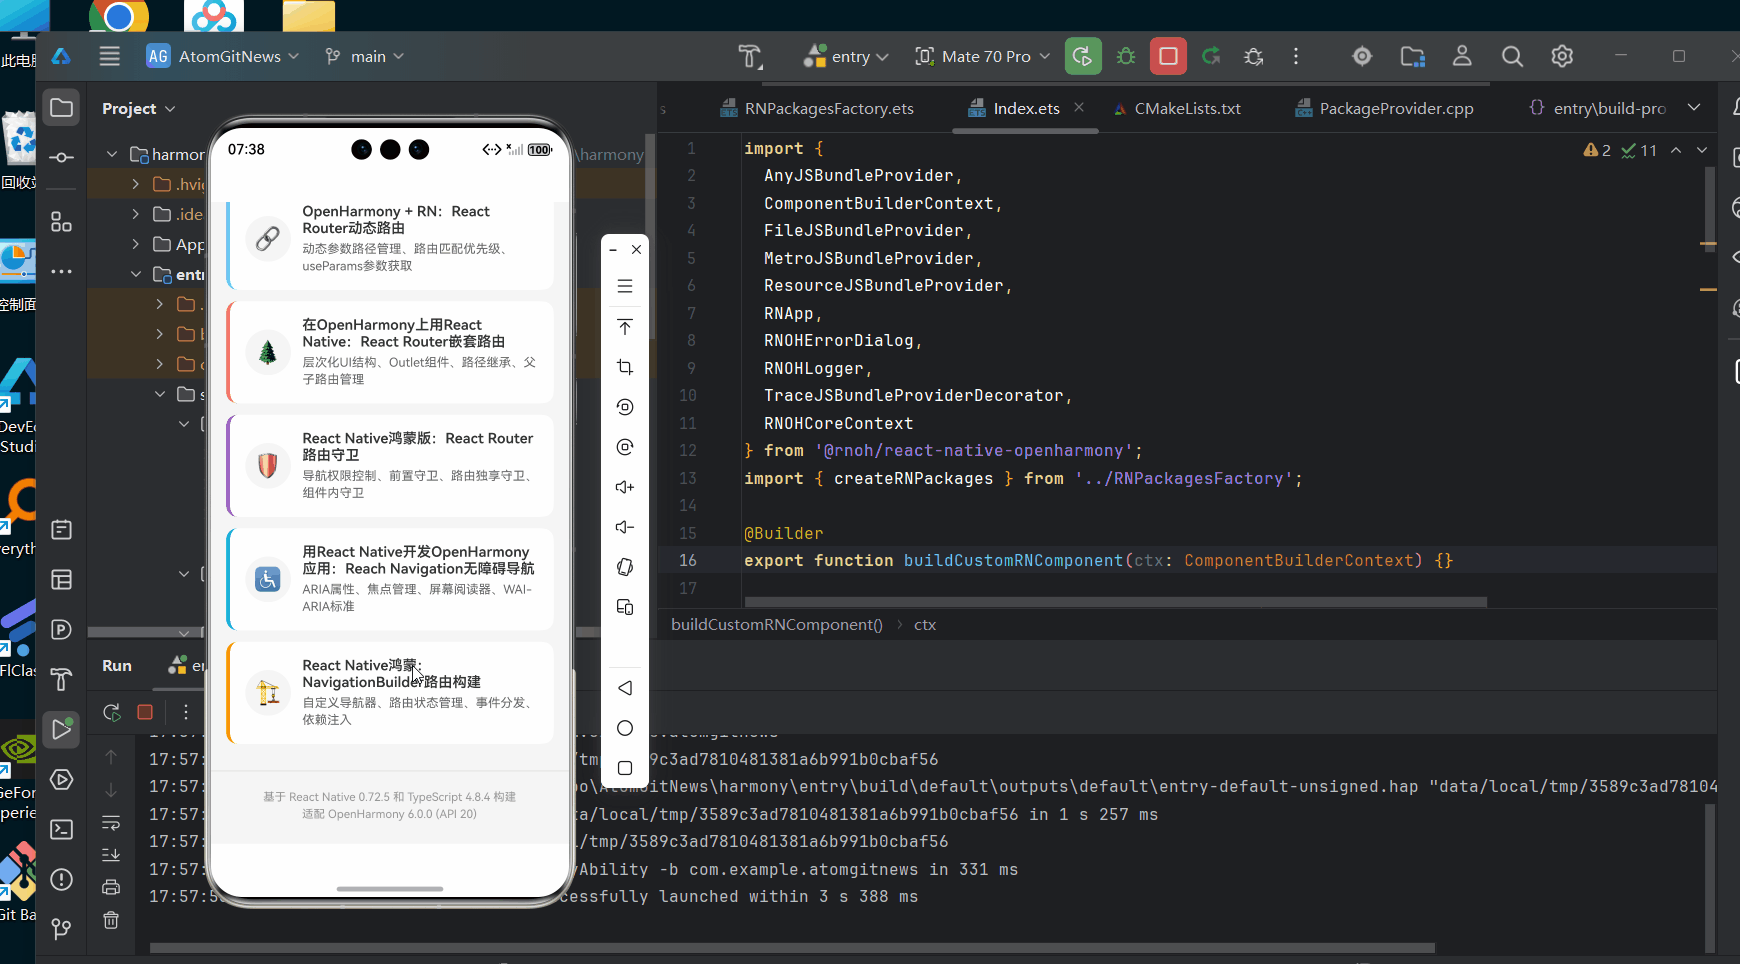Toggle soft-wrap icon in Run panel
The width and height of the screenshot is (1740, 964).
111,822
